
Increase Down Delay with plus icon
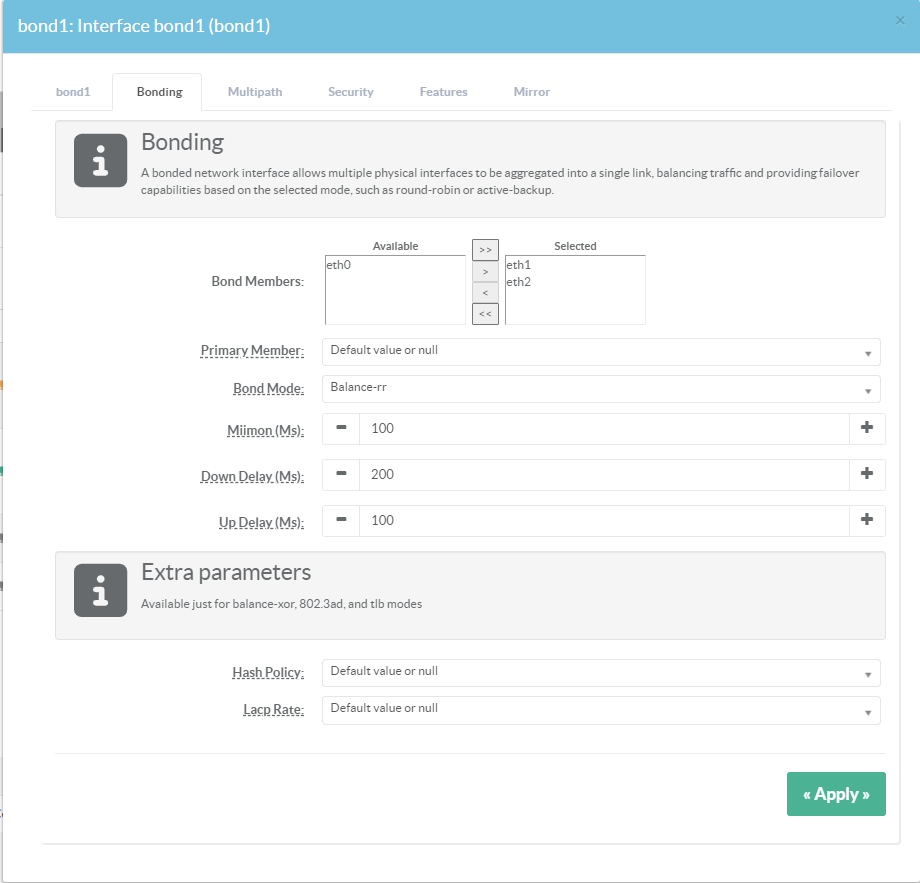pyautogui.click(x=867, y=474)
